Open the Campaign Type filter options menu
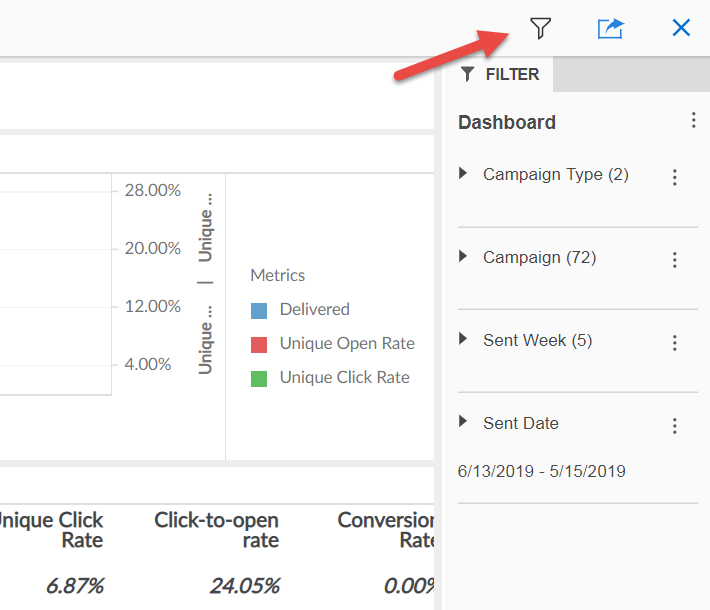The image size is (710, 610). (x=675, y=177)
